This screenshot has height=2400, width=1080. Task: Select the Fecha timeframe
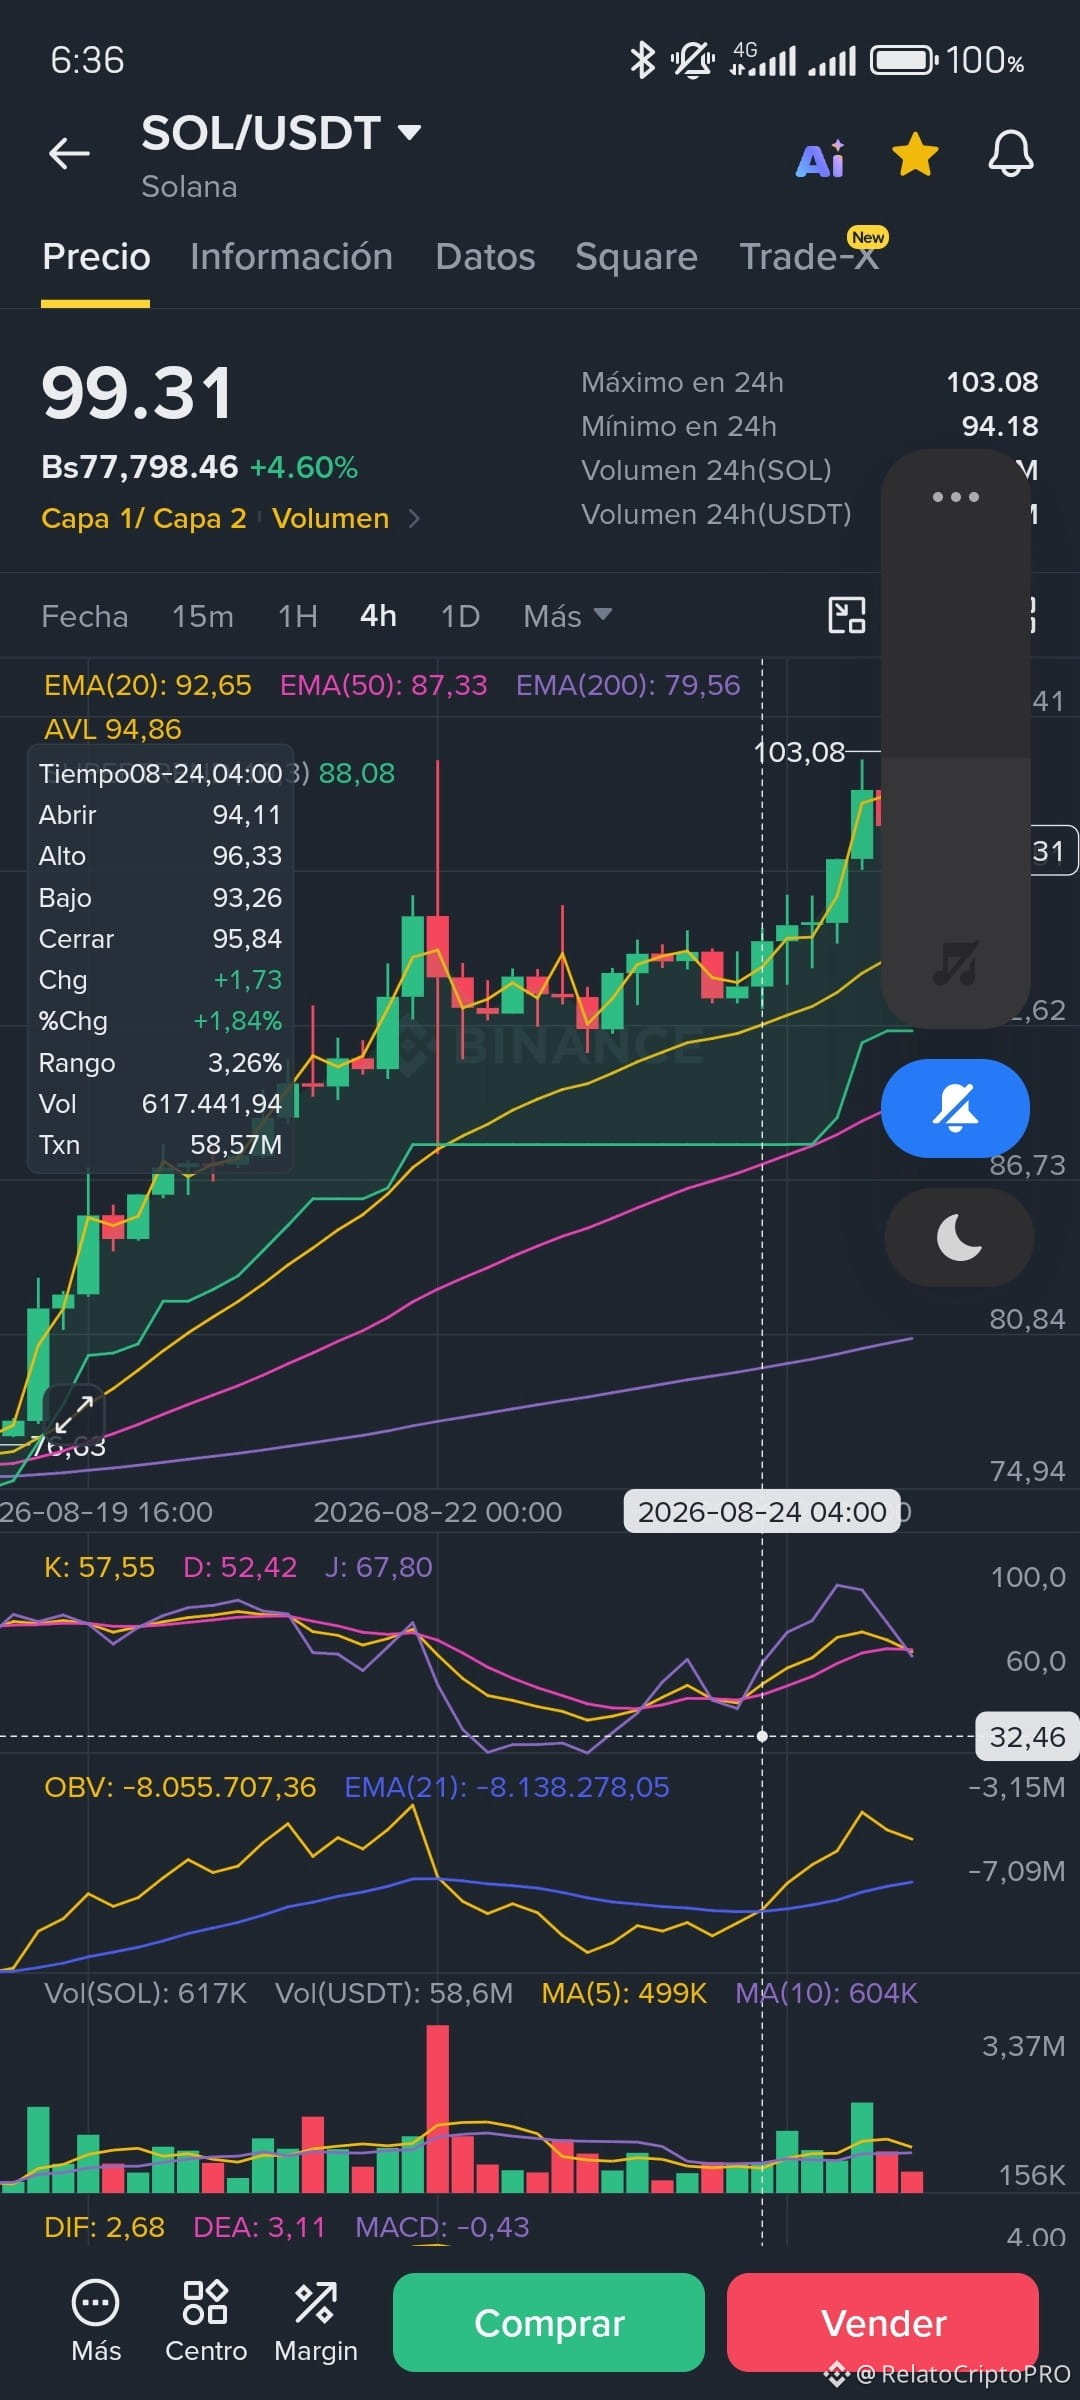pyautogui.click(x=85, y=616)
